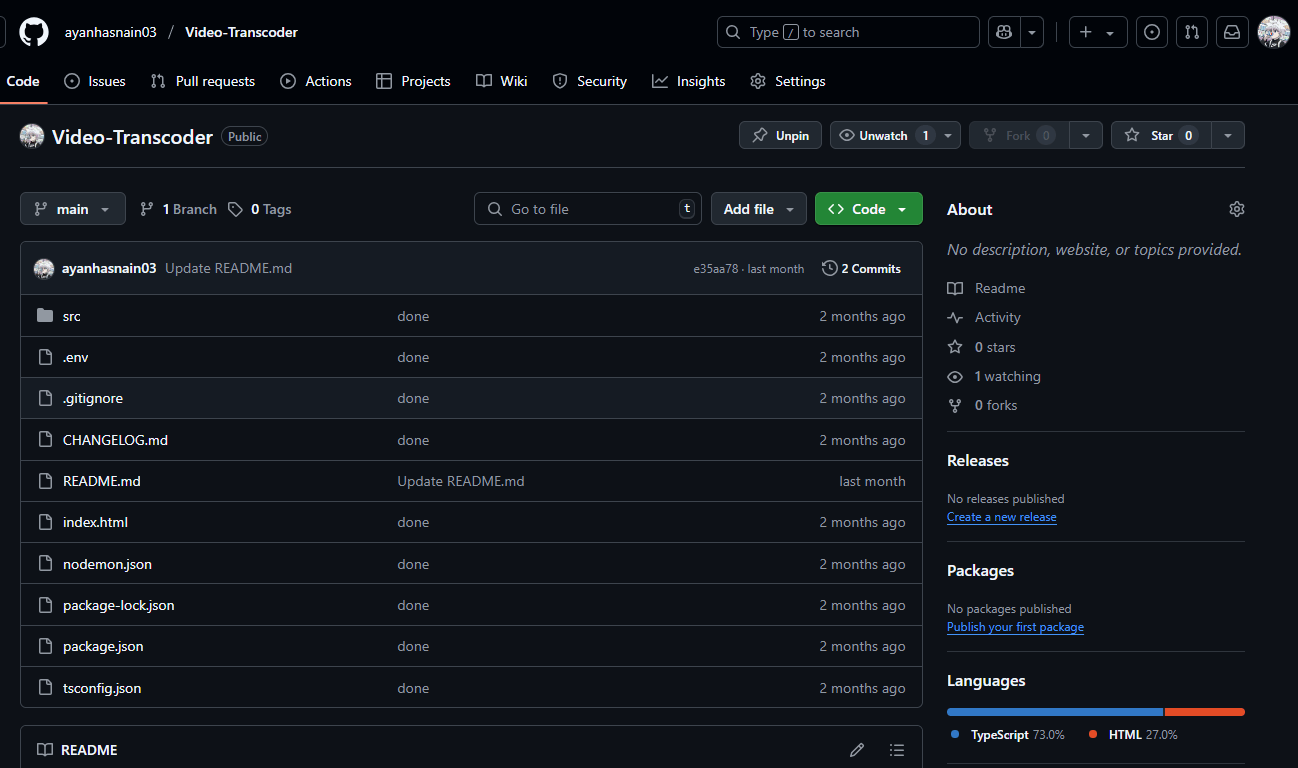Switch to the Security tab

click(x=590, y=81)
